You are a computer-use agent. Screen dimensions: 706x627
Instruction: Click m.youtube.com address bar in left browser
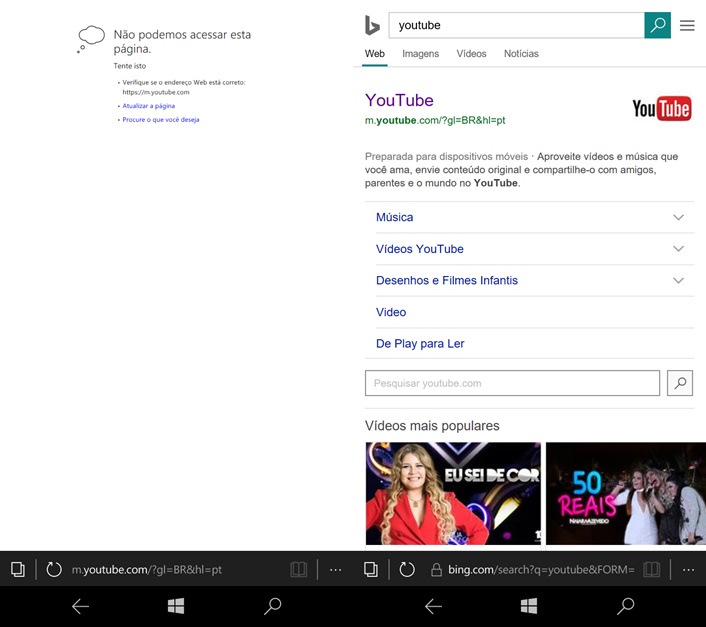147,569
